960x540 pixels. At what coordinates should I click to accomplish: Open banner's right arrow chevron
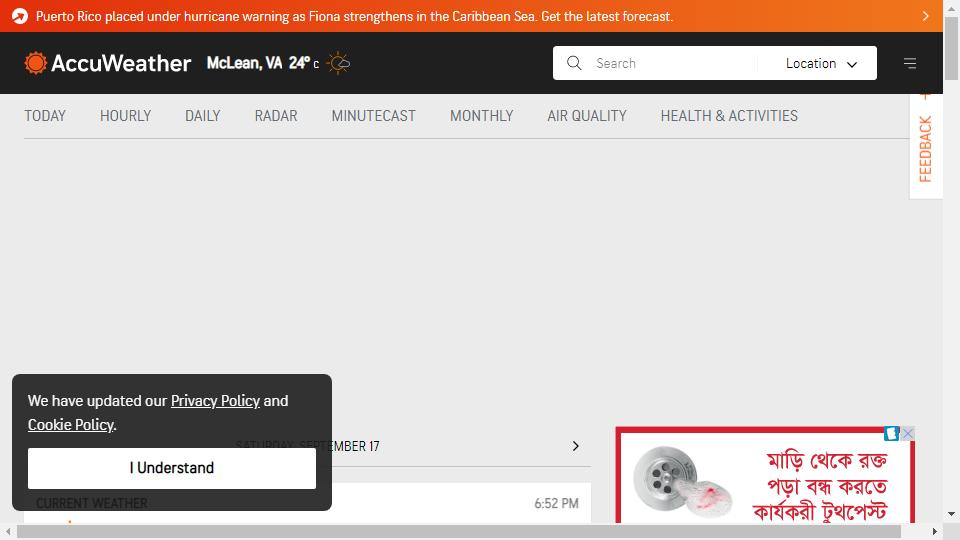925,16
